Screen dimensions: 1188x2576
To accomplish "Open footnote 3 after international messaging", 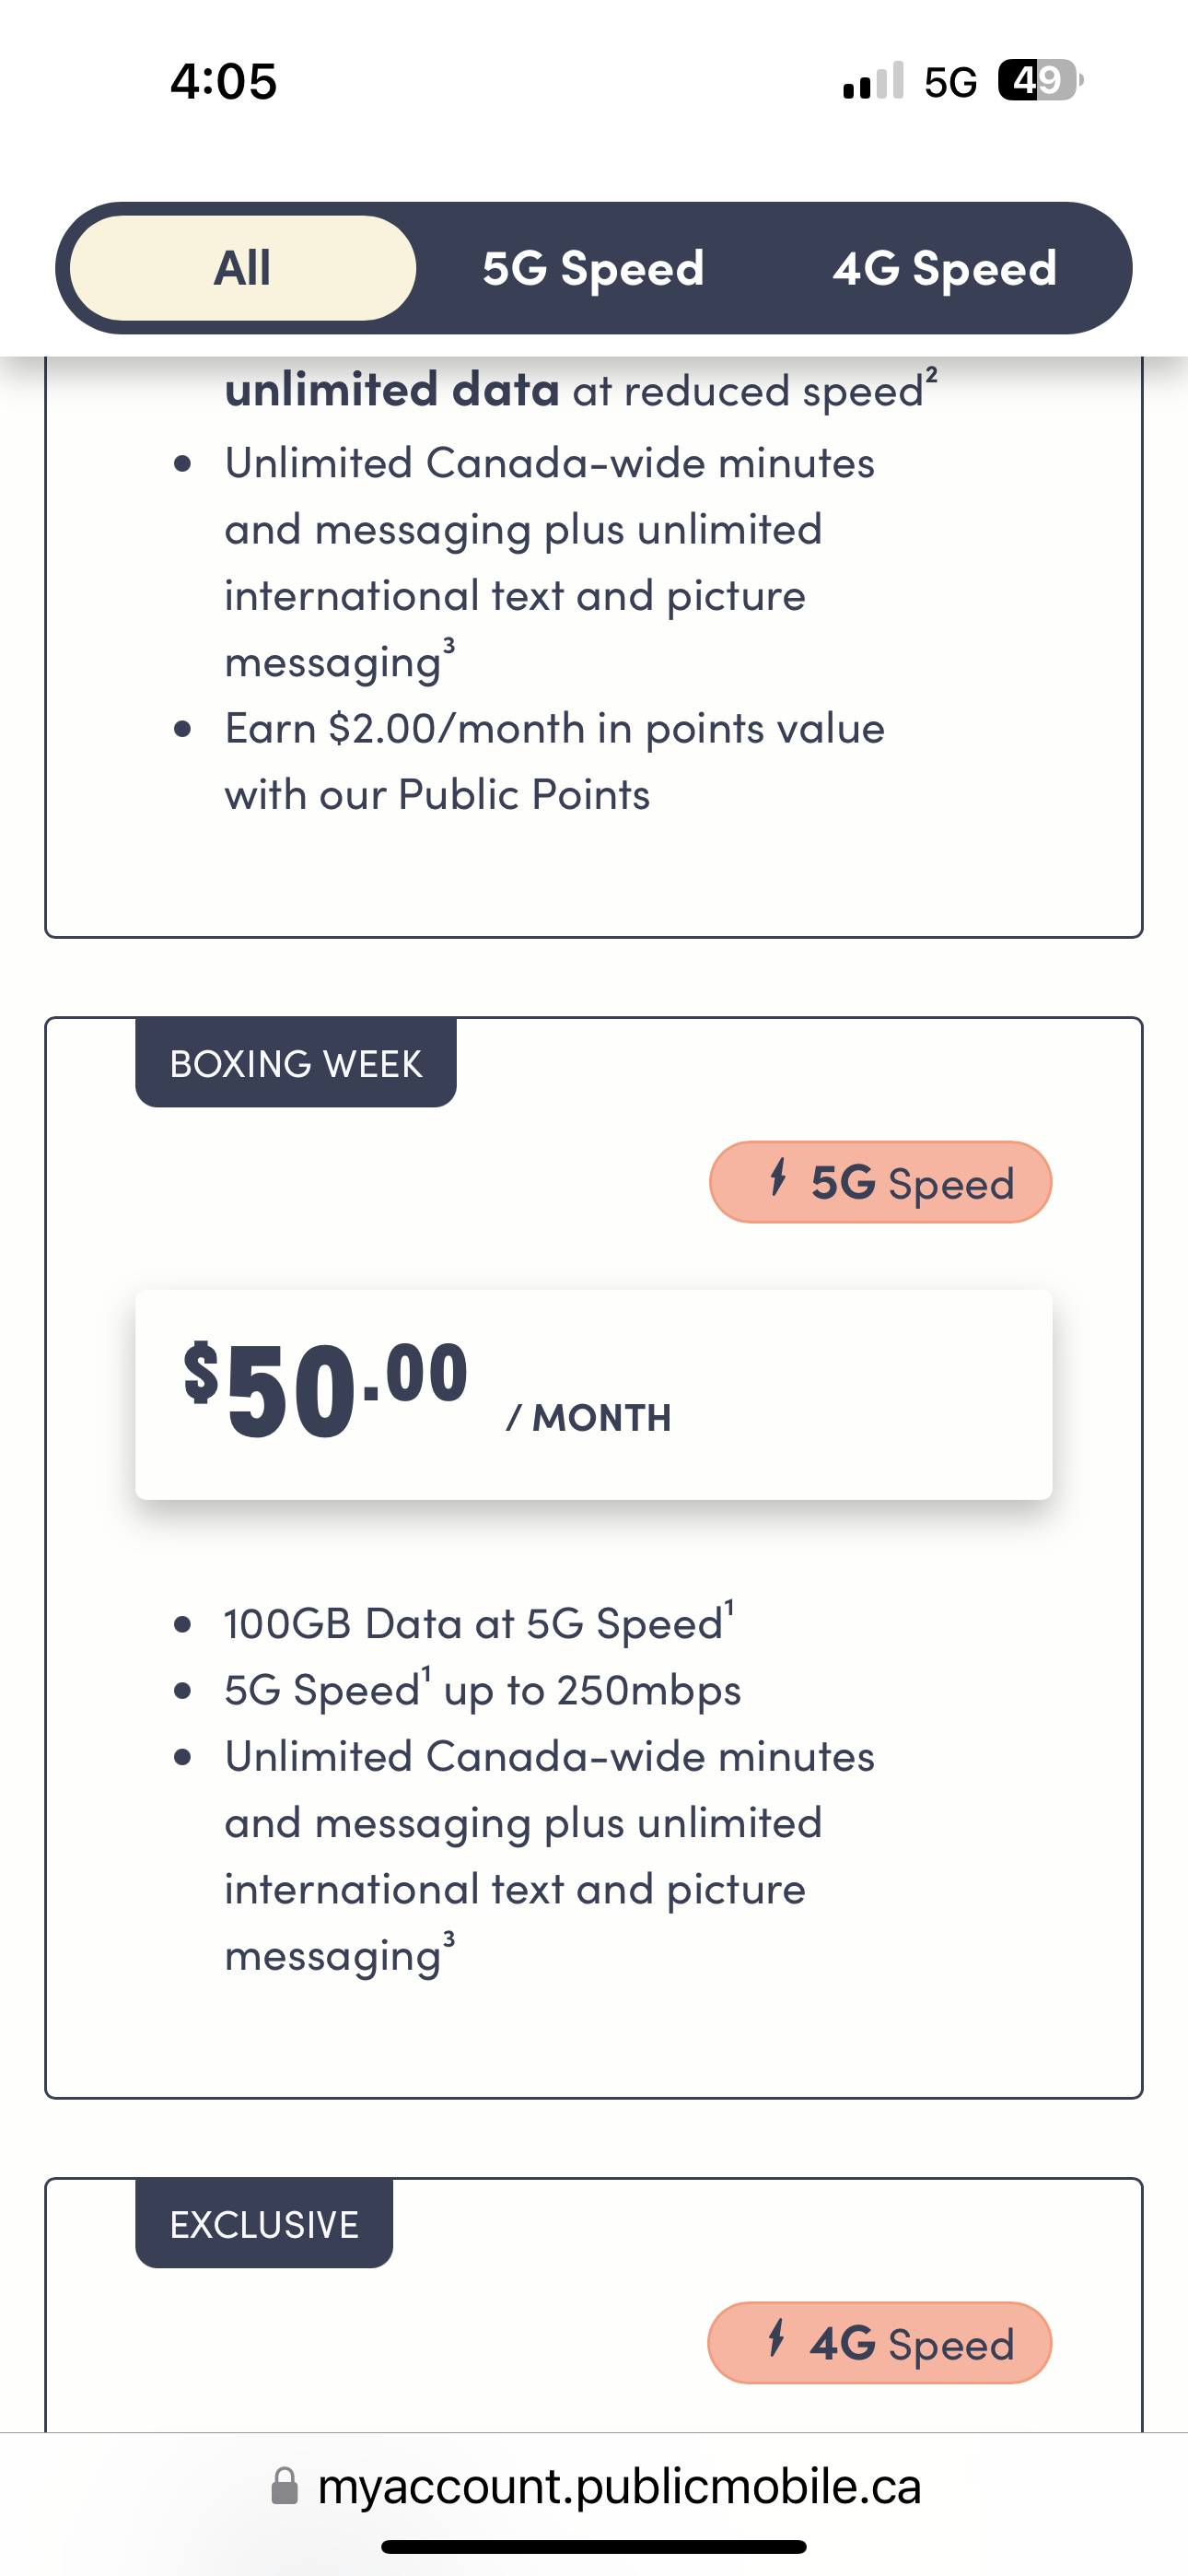I will 448,1938.
